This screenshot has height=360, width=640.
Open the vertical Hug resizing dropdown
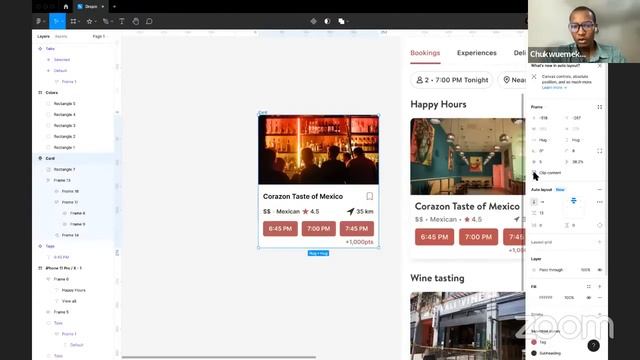[576, 140]
